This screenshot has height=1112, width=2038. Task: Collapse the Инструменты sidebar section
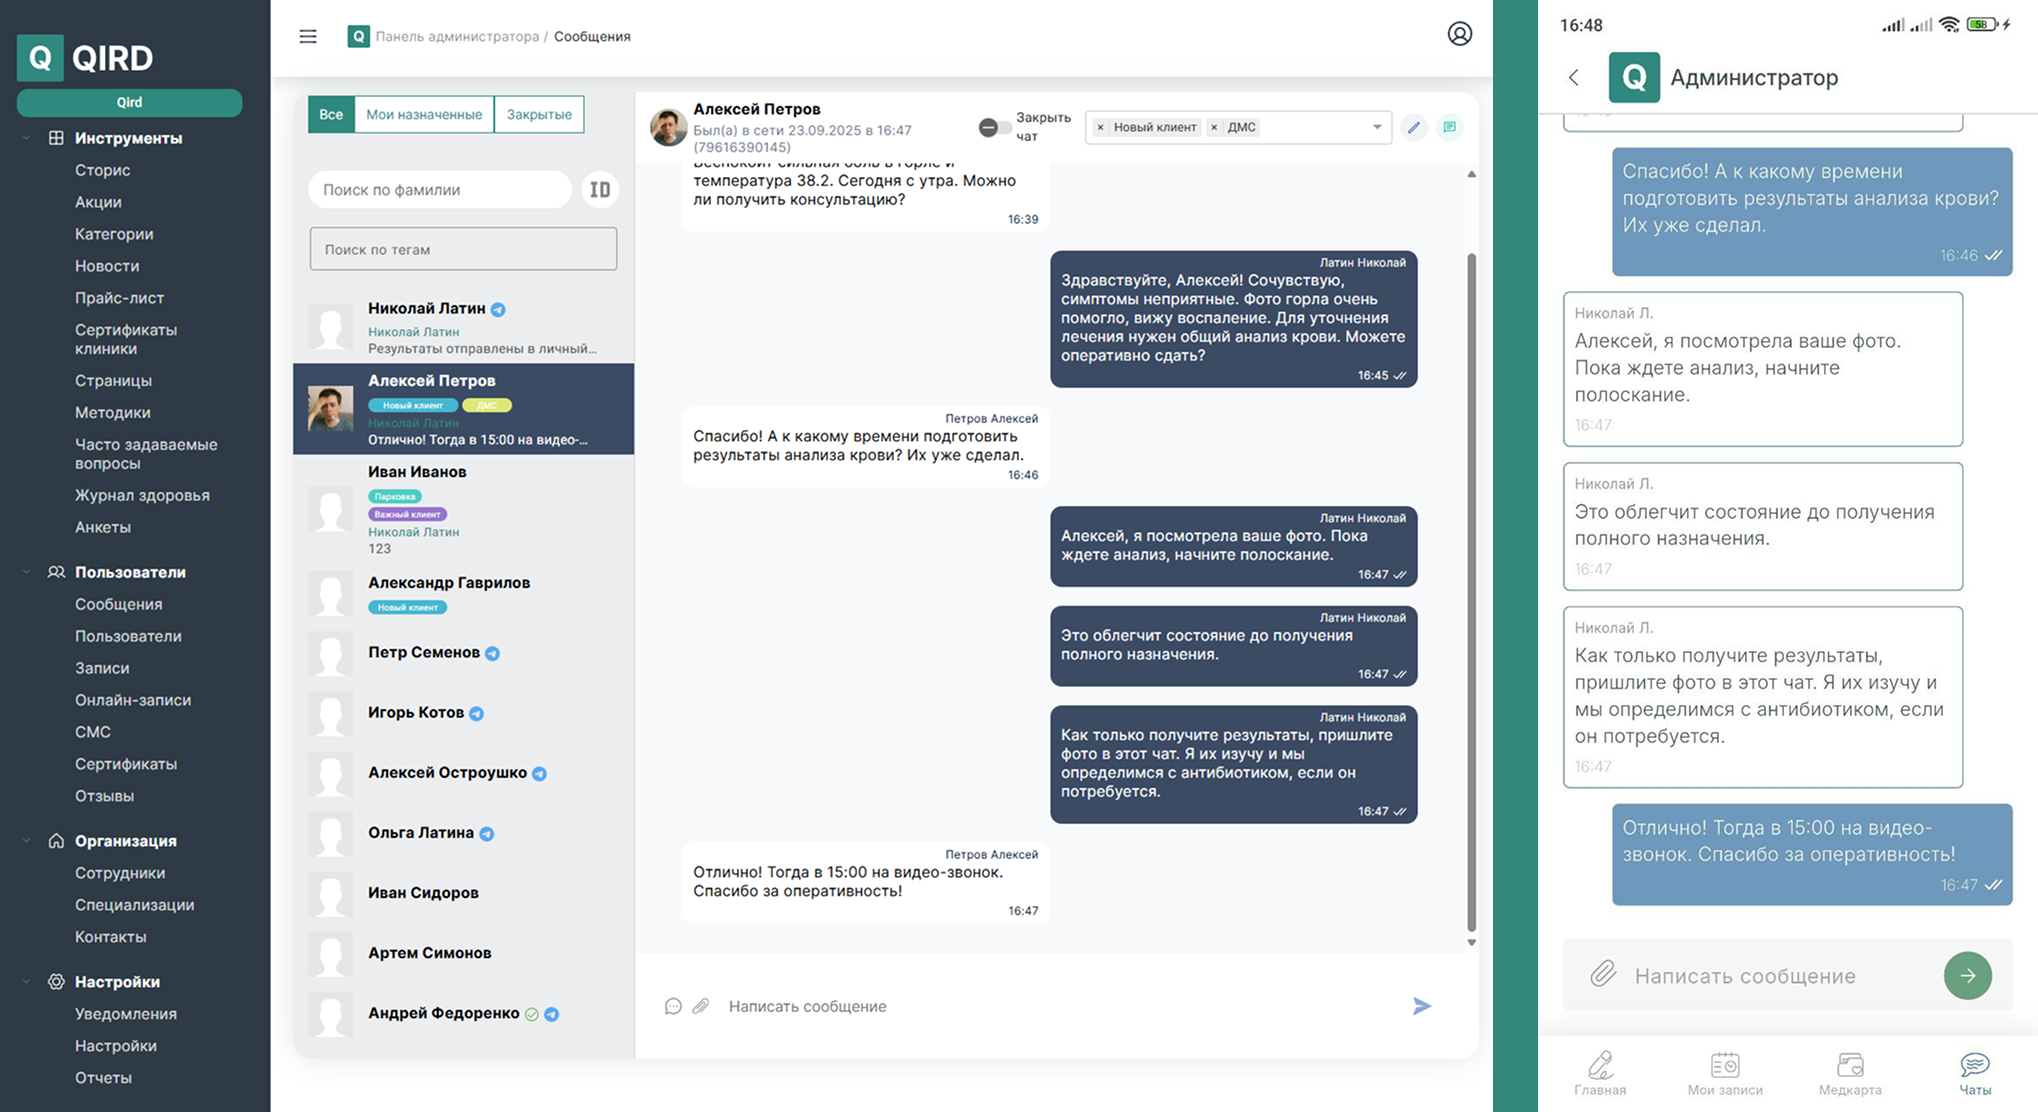[x=27, y=138]
